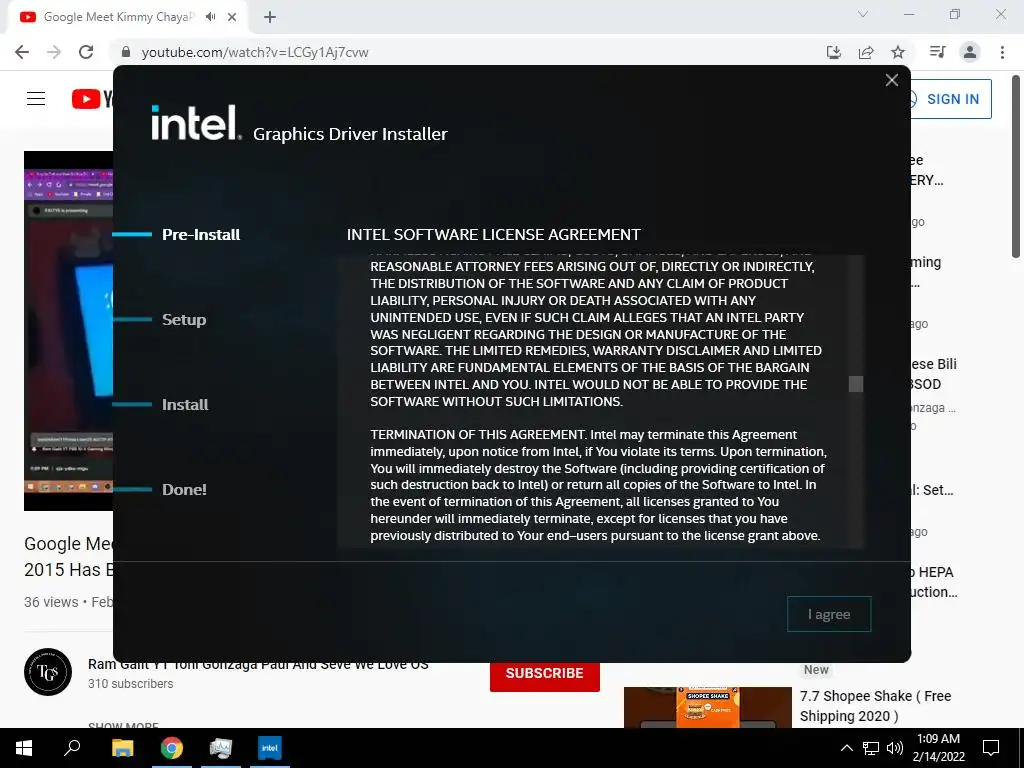The width and height of the screenshot is (1024, 768).
Task: Bookmark this tab with the star
Action: 898,52
